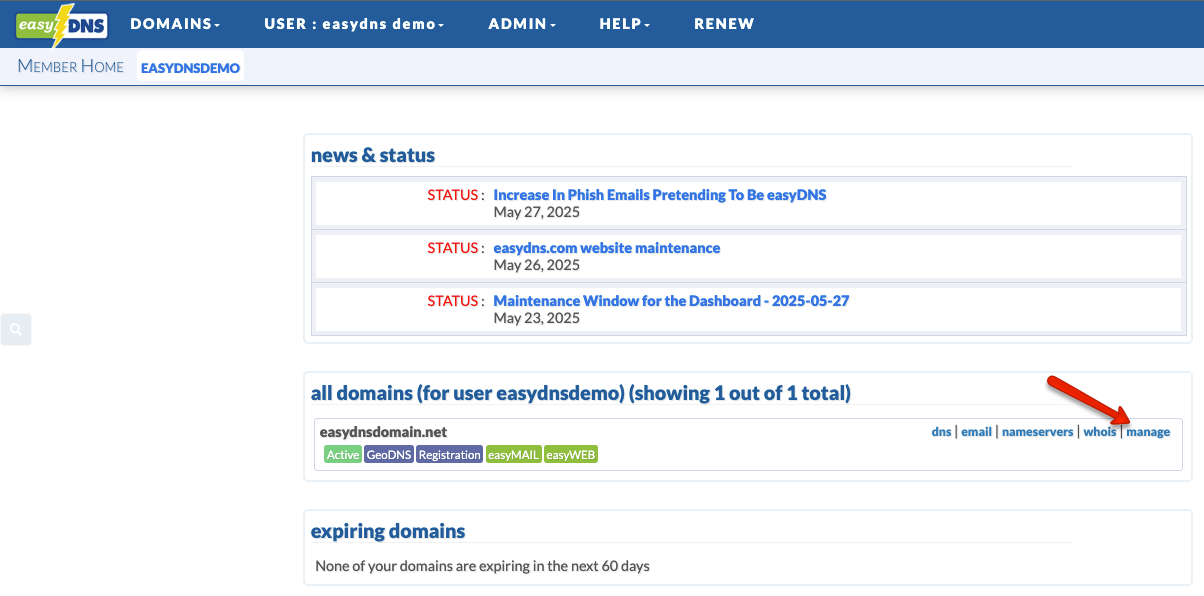Open dns settings for easydnsdomain.net
1204x596 pixels.
[941, 432]
